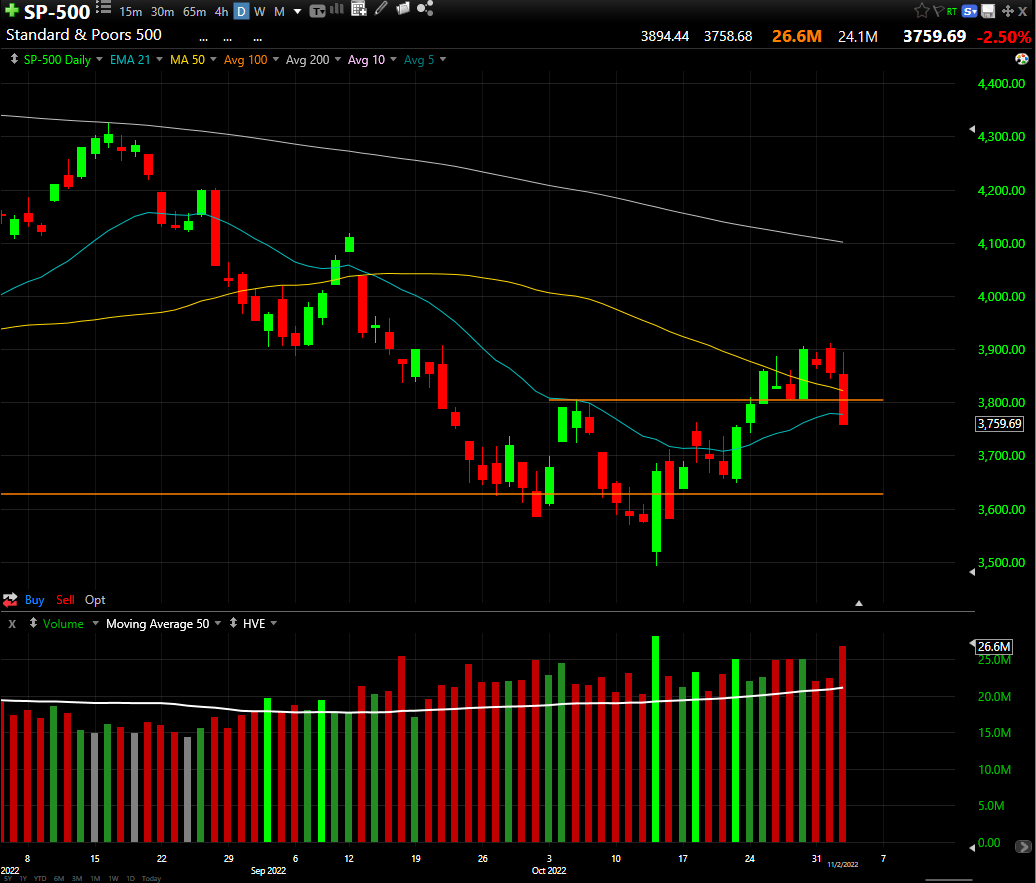
Task: Open the symbol list icon beside SP-500
Action: (103, 8)
